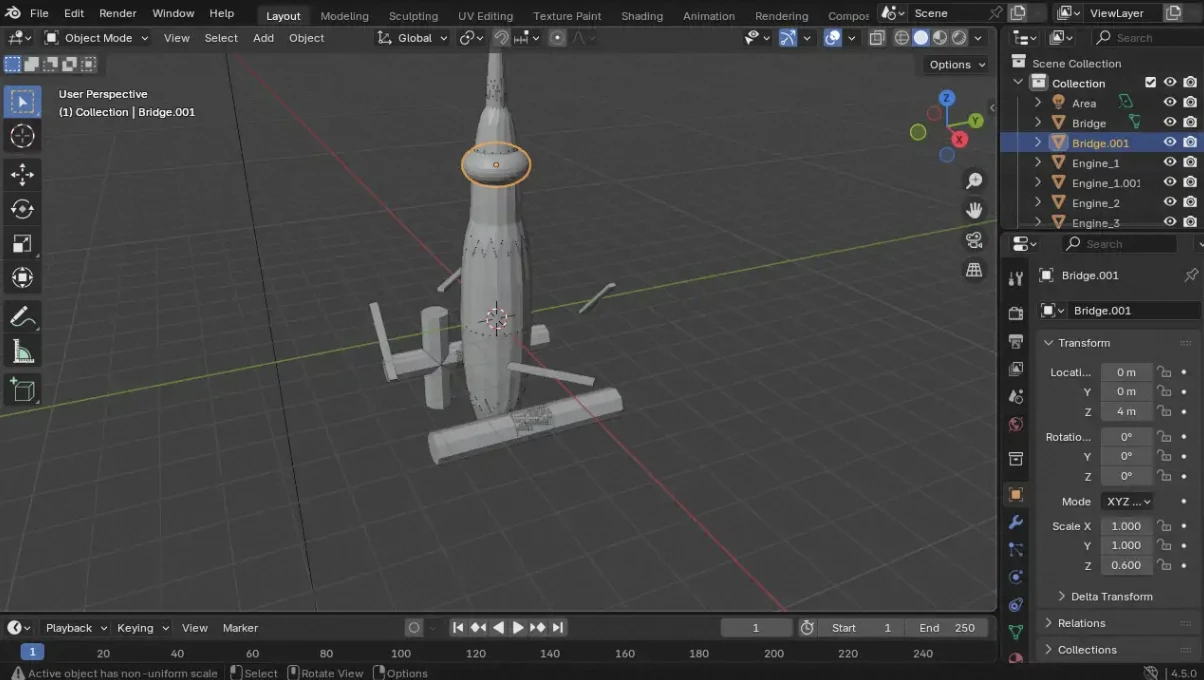Select the Select Box tool

click(22, 102)
